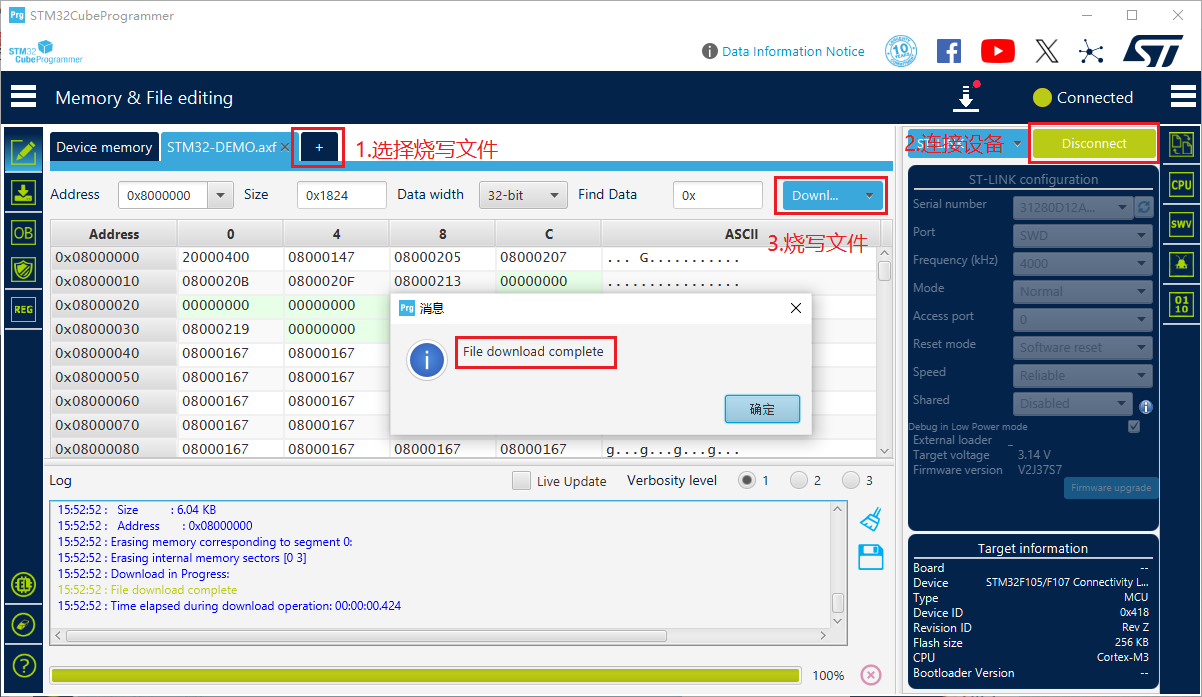The width and height of the screenshot is (1202, 697).
Task: Open the Serial number dropdown
Action: 1072,207
